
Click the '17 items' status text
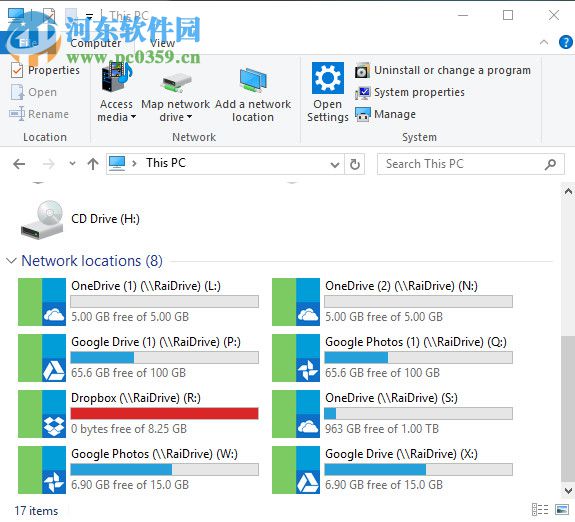pos(36,511)
